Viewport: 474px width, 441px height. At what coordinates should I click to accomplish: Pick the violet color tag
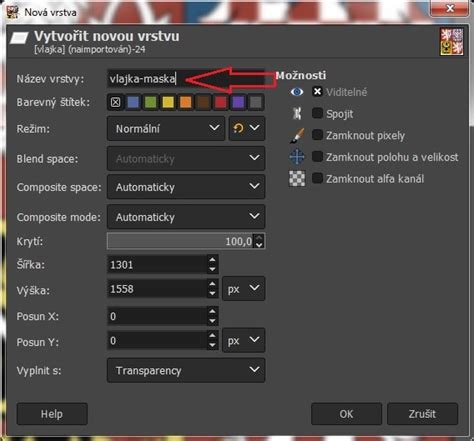point(238,102)
